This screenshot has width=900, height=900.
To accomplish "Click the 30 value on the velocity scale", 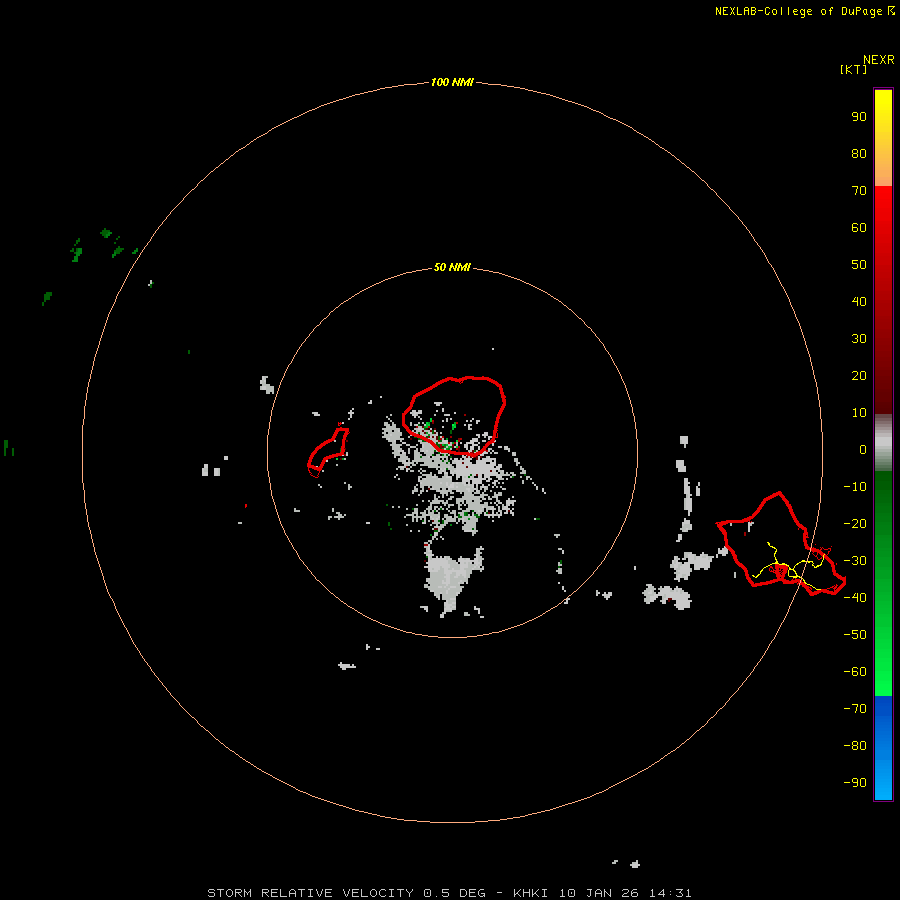I will 859,339.
